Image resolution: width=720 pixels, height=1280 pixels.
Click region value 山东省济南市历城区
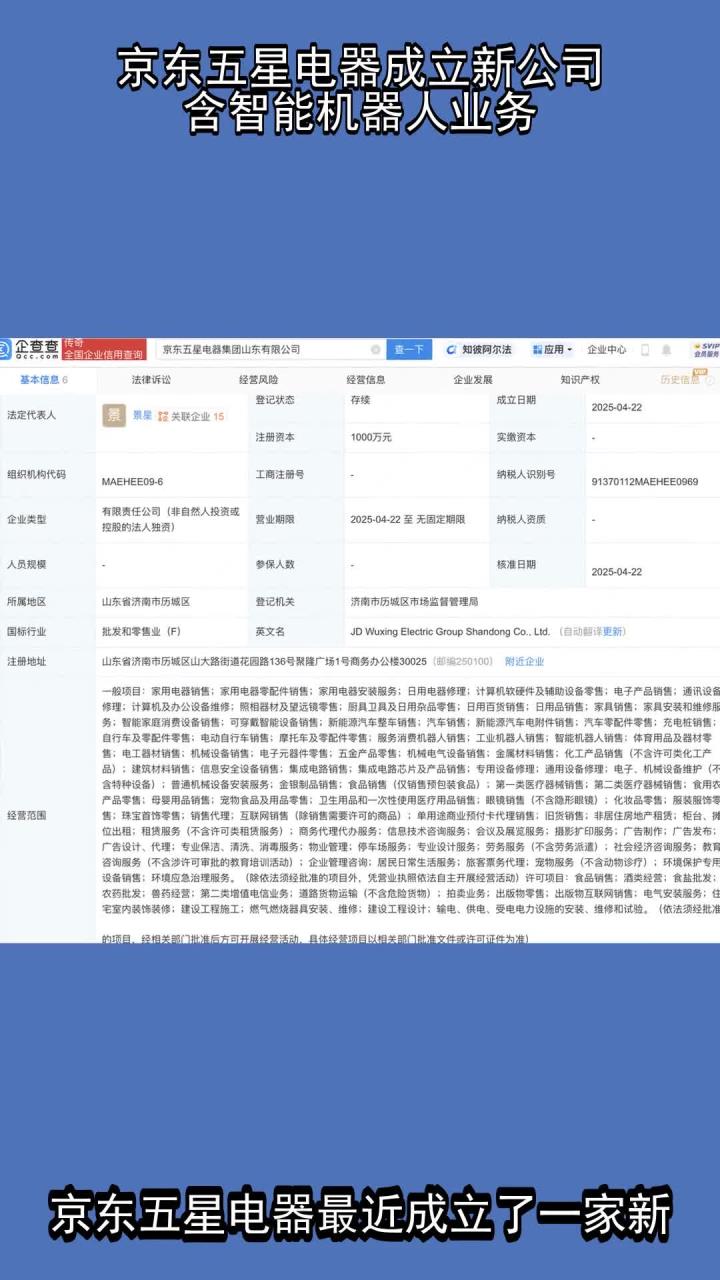coord(146,602)
